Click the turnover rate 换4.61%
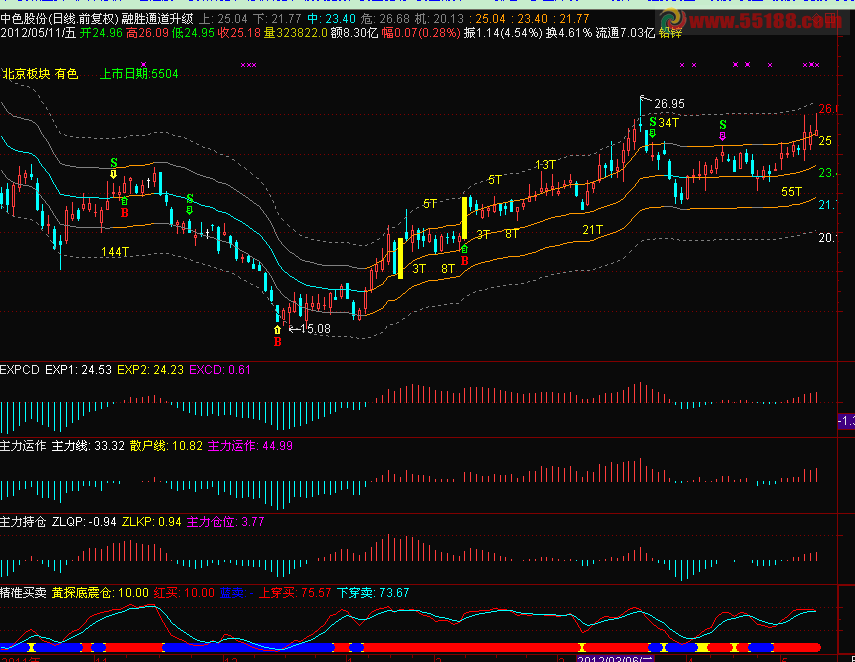Image resolution: width=855 pixels, height=662 pixels. (x=569, y=33)
